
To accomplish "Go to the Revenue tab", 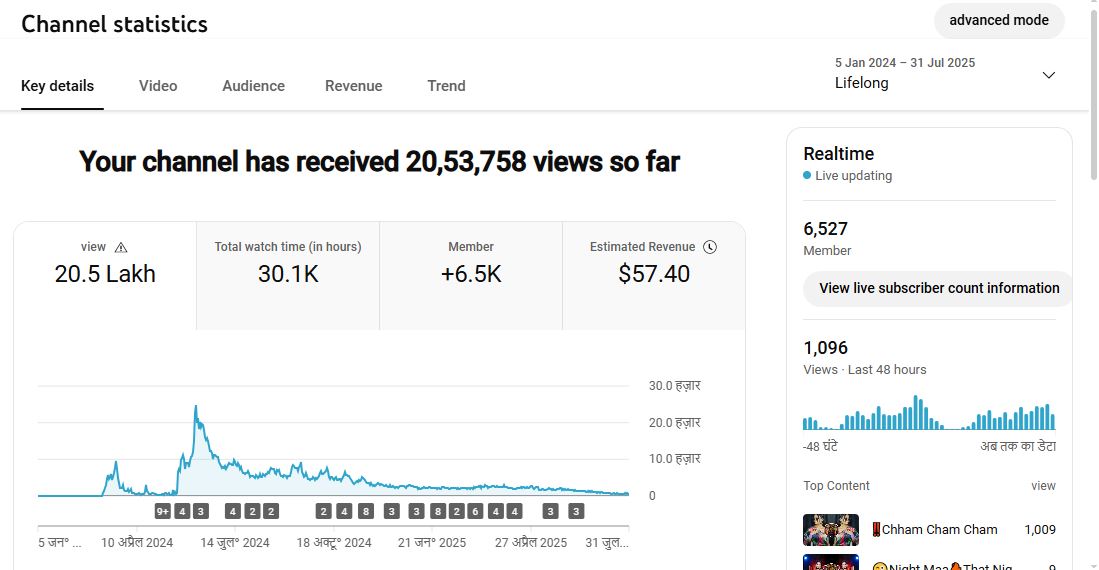I will click(353, 86).
